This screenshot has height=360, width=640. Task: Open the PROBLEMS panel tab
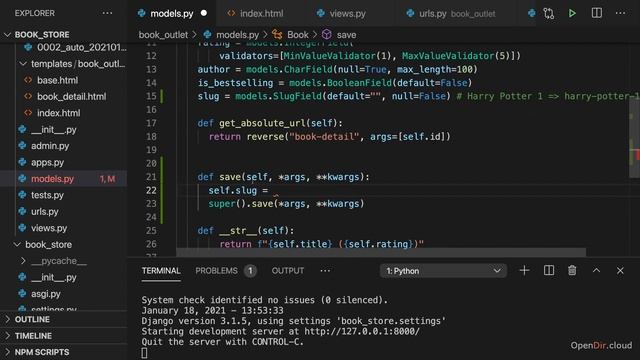coord(216,271)
